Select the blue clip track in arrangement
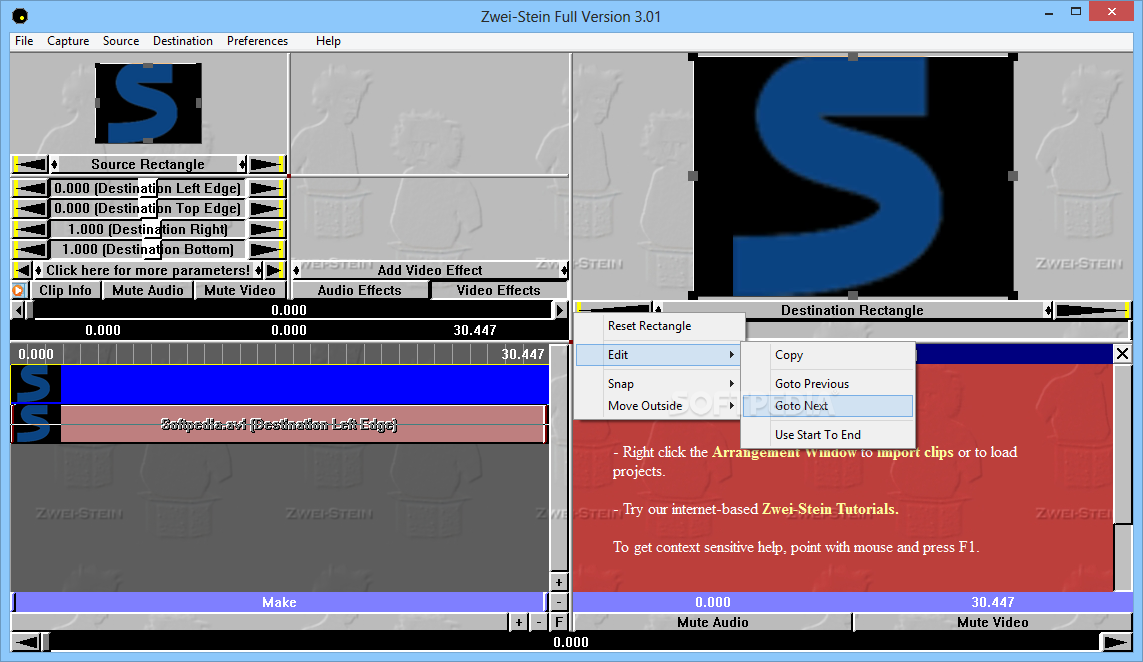Image resolution: width=1143 pixels, height=662 pixels. (x=279, y=384)
